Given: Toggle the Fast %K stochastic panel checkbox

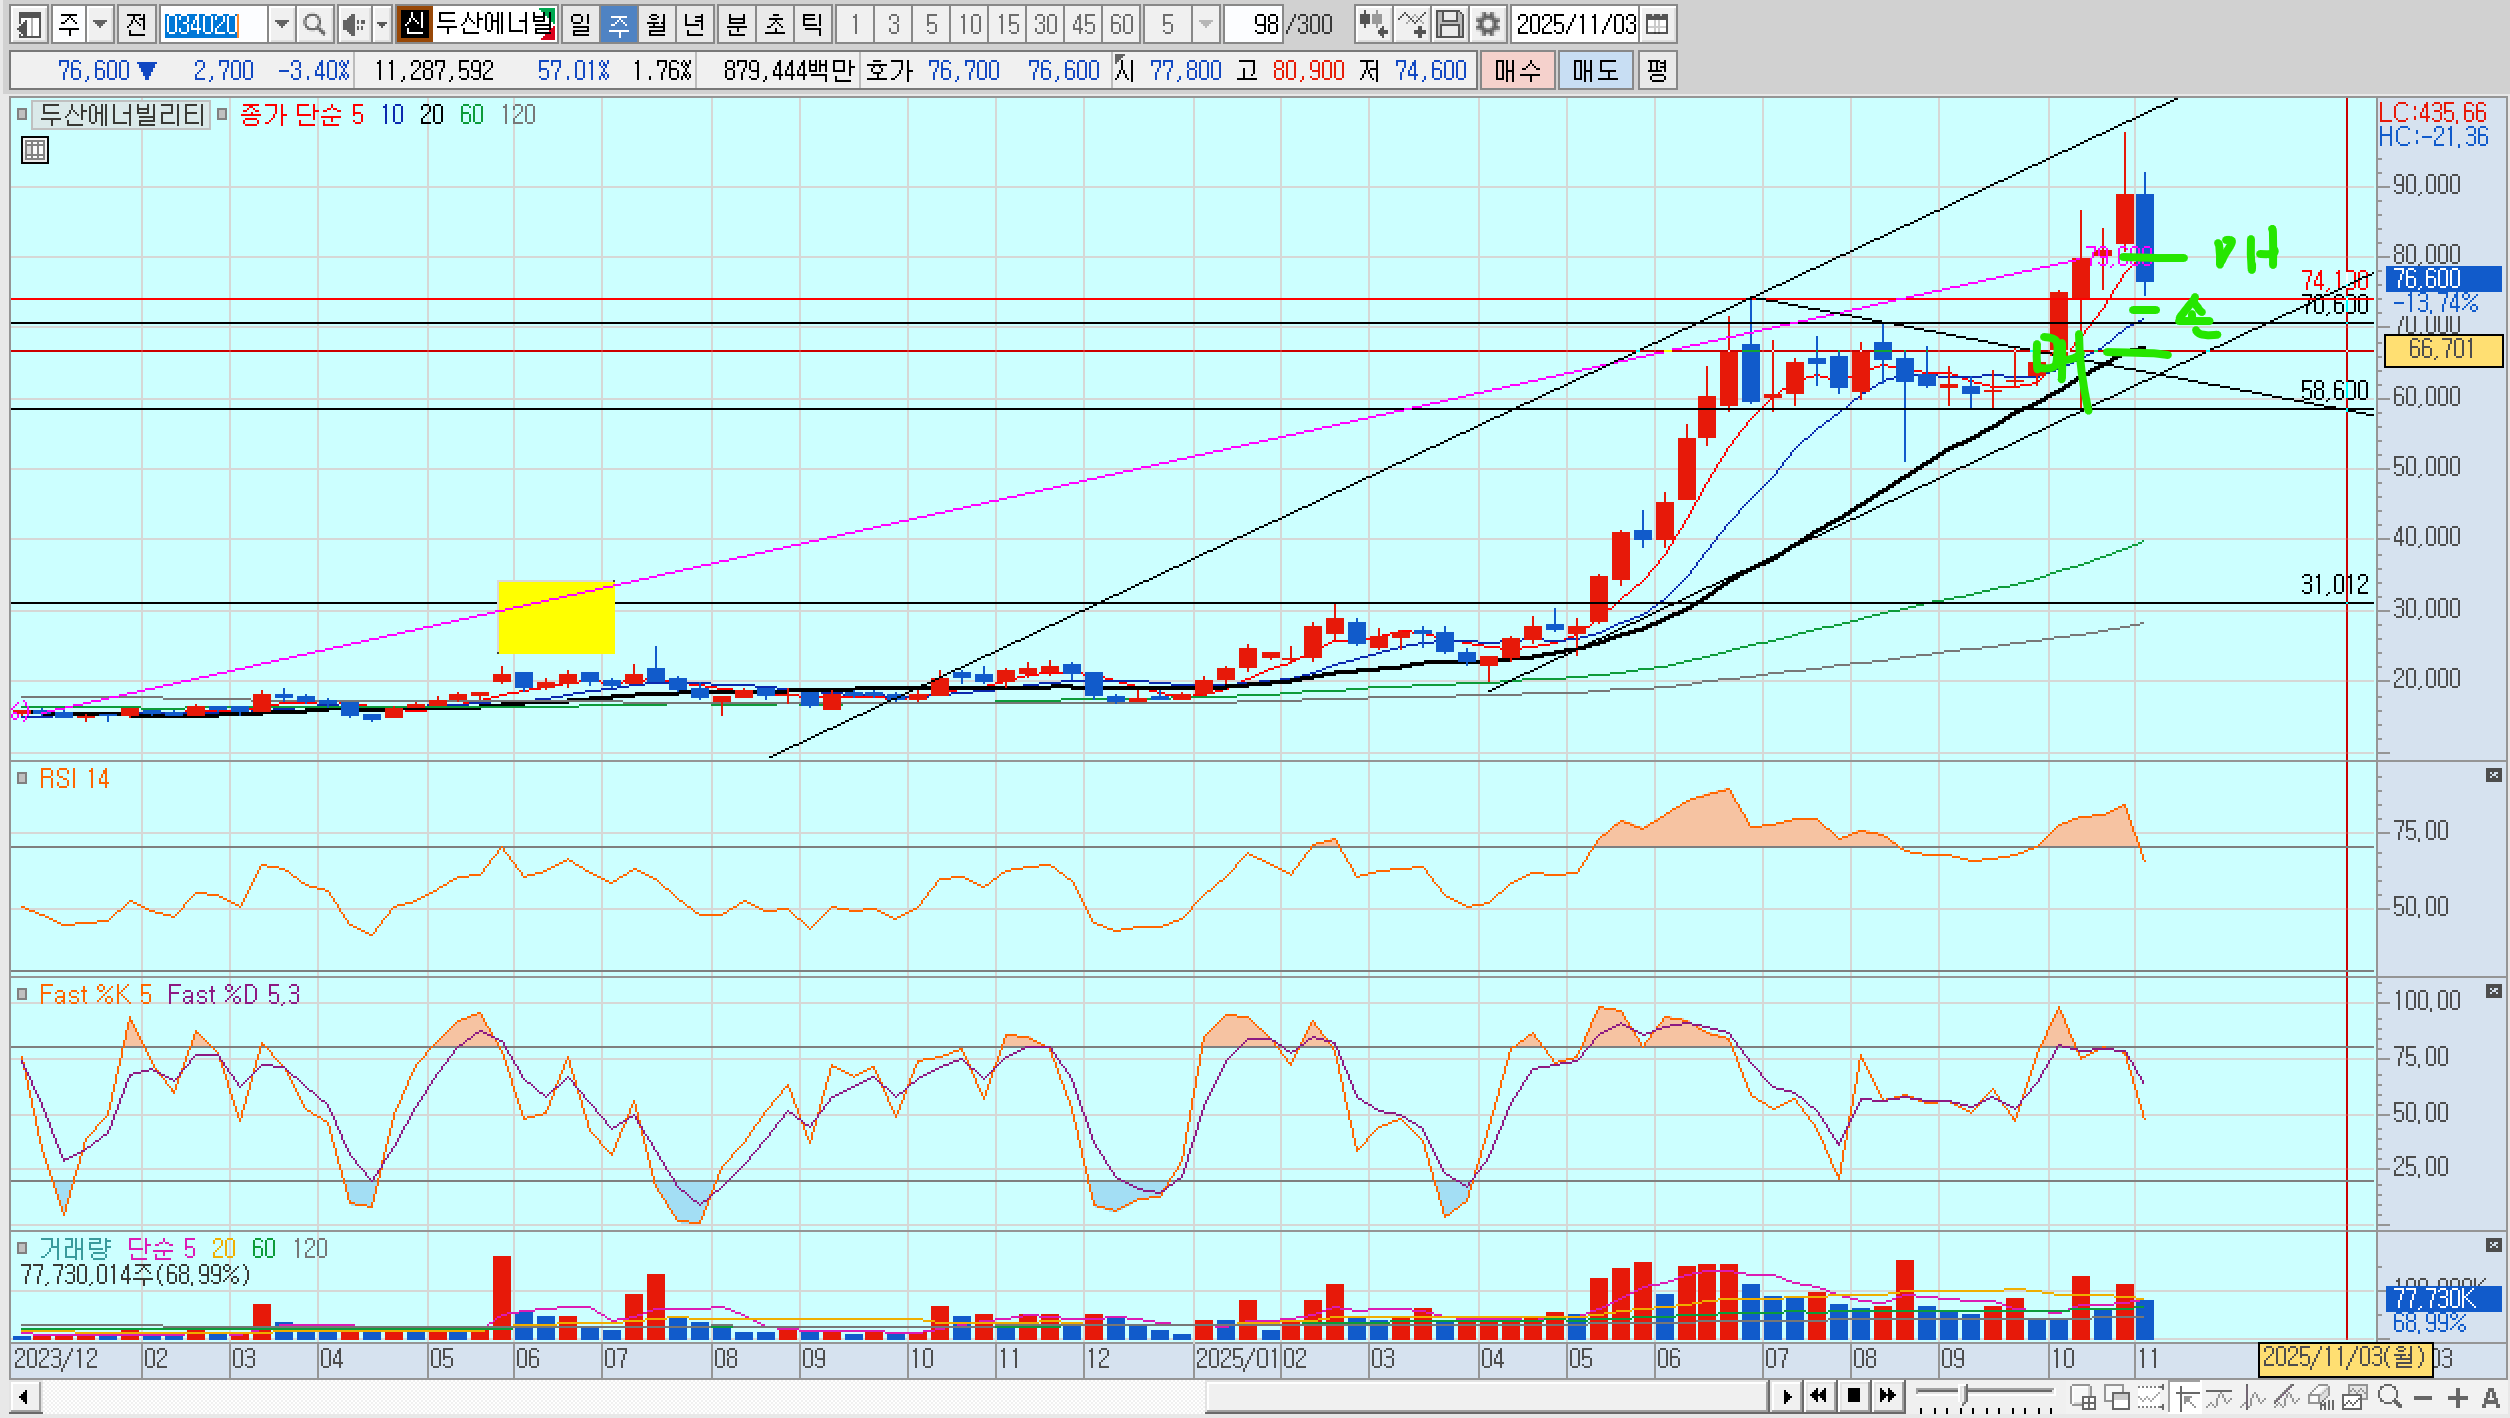Looking at the screenshot, I should click(22, 995).
